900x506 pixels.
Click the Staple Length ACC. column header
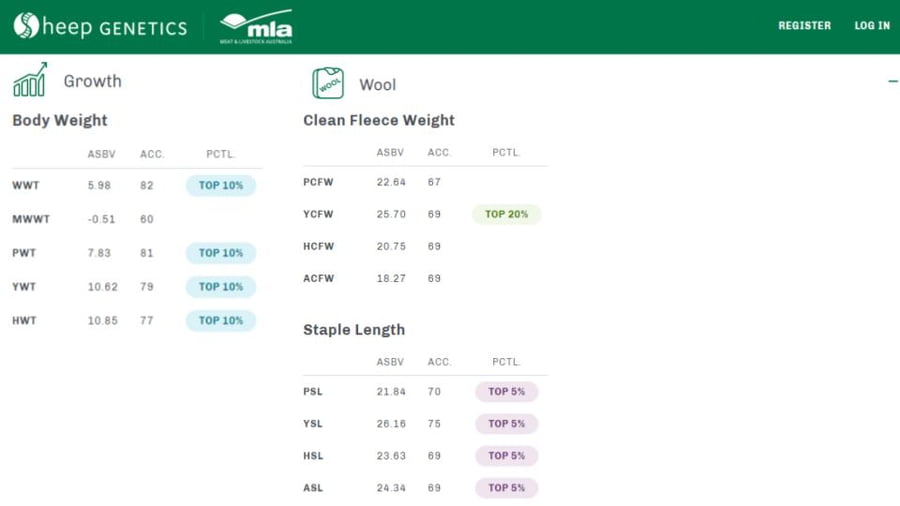(439, 362)
